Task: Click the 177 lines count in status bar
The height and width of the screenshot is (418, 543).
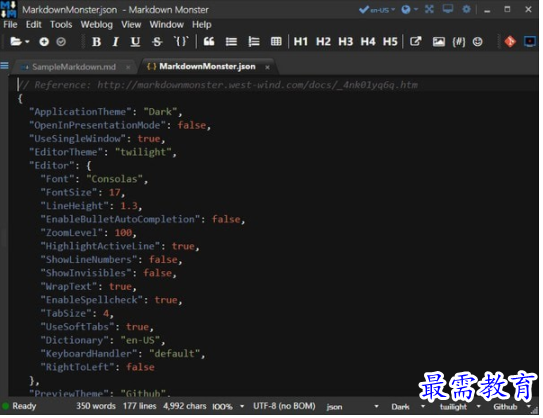Action: [140, 406]
